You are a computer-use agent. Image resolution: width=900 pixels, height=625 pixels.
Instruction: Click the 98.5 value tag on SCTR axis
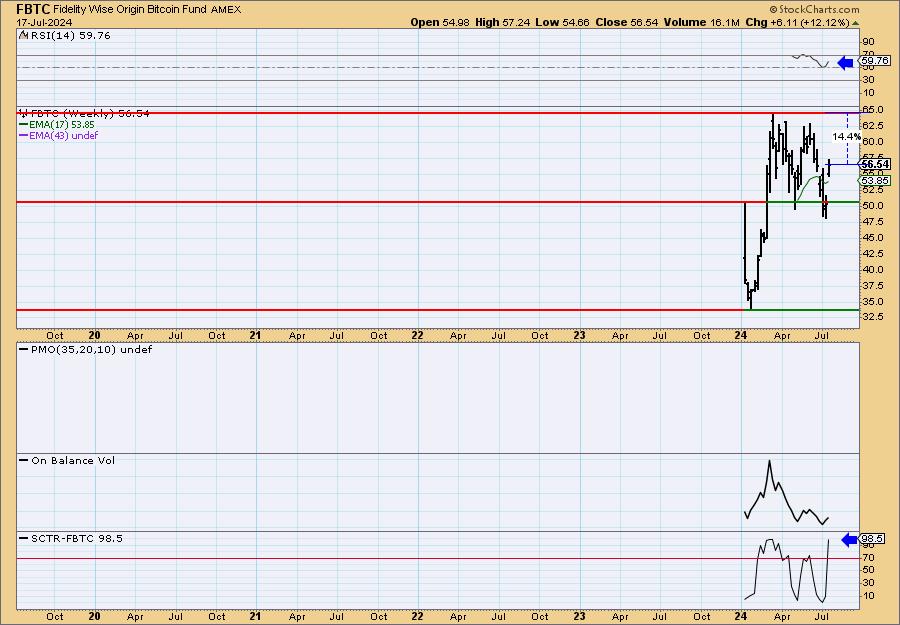[872, 539]
